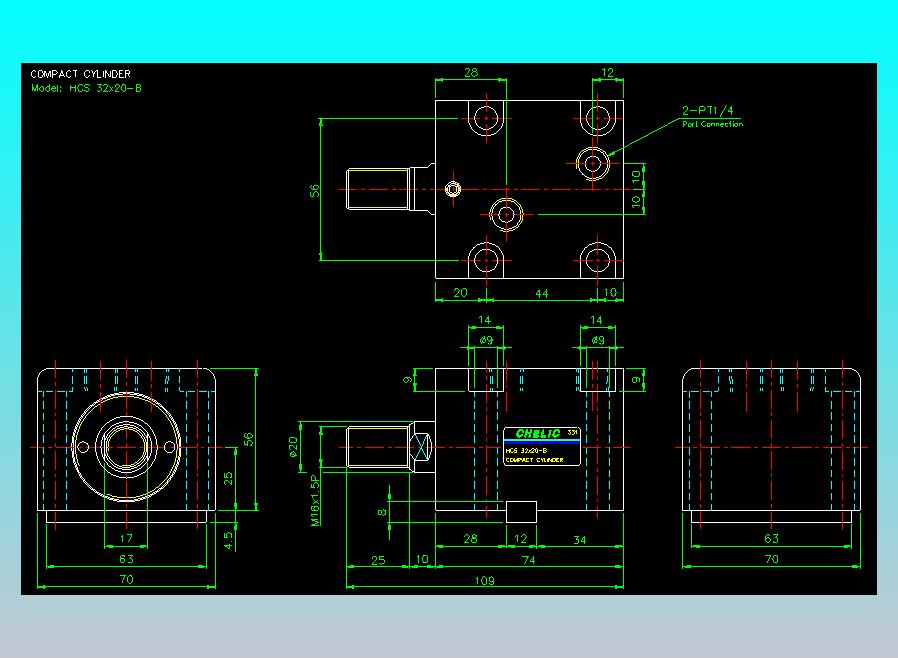Click the "17" dimension in the front view
898x658 pixels.
pyautogui.click(x=126, y=538)
